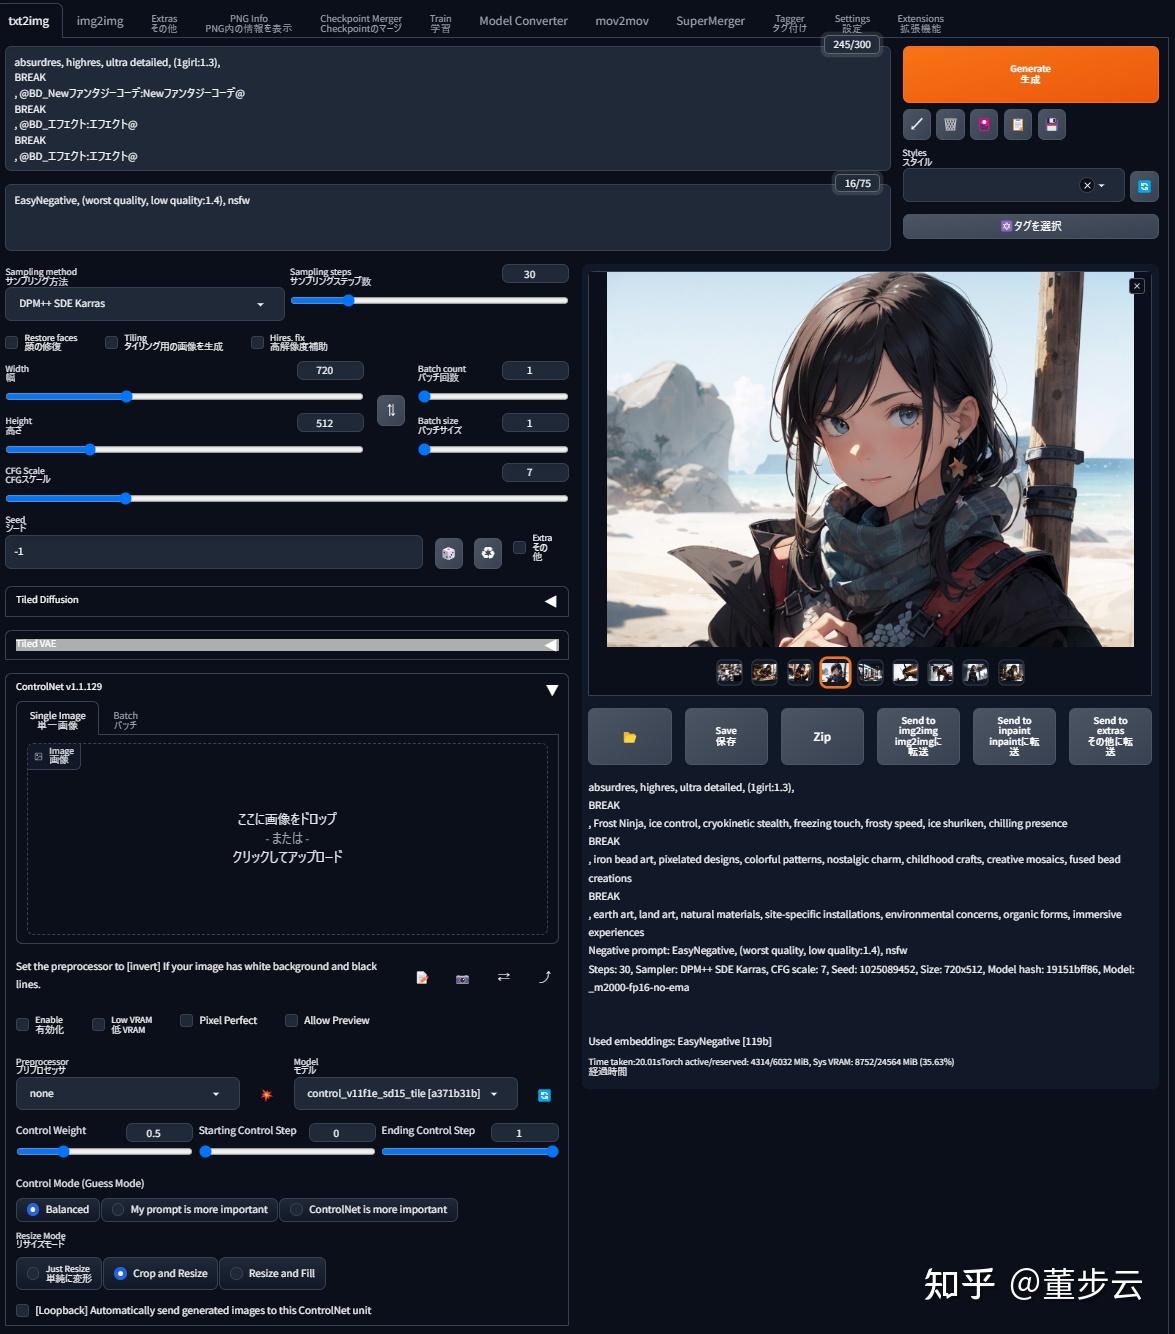The image size is (1175, 1334).
Task: Refresh the ControlNet model list
Action: click(x=544, y=1094)
